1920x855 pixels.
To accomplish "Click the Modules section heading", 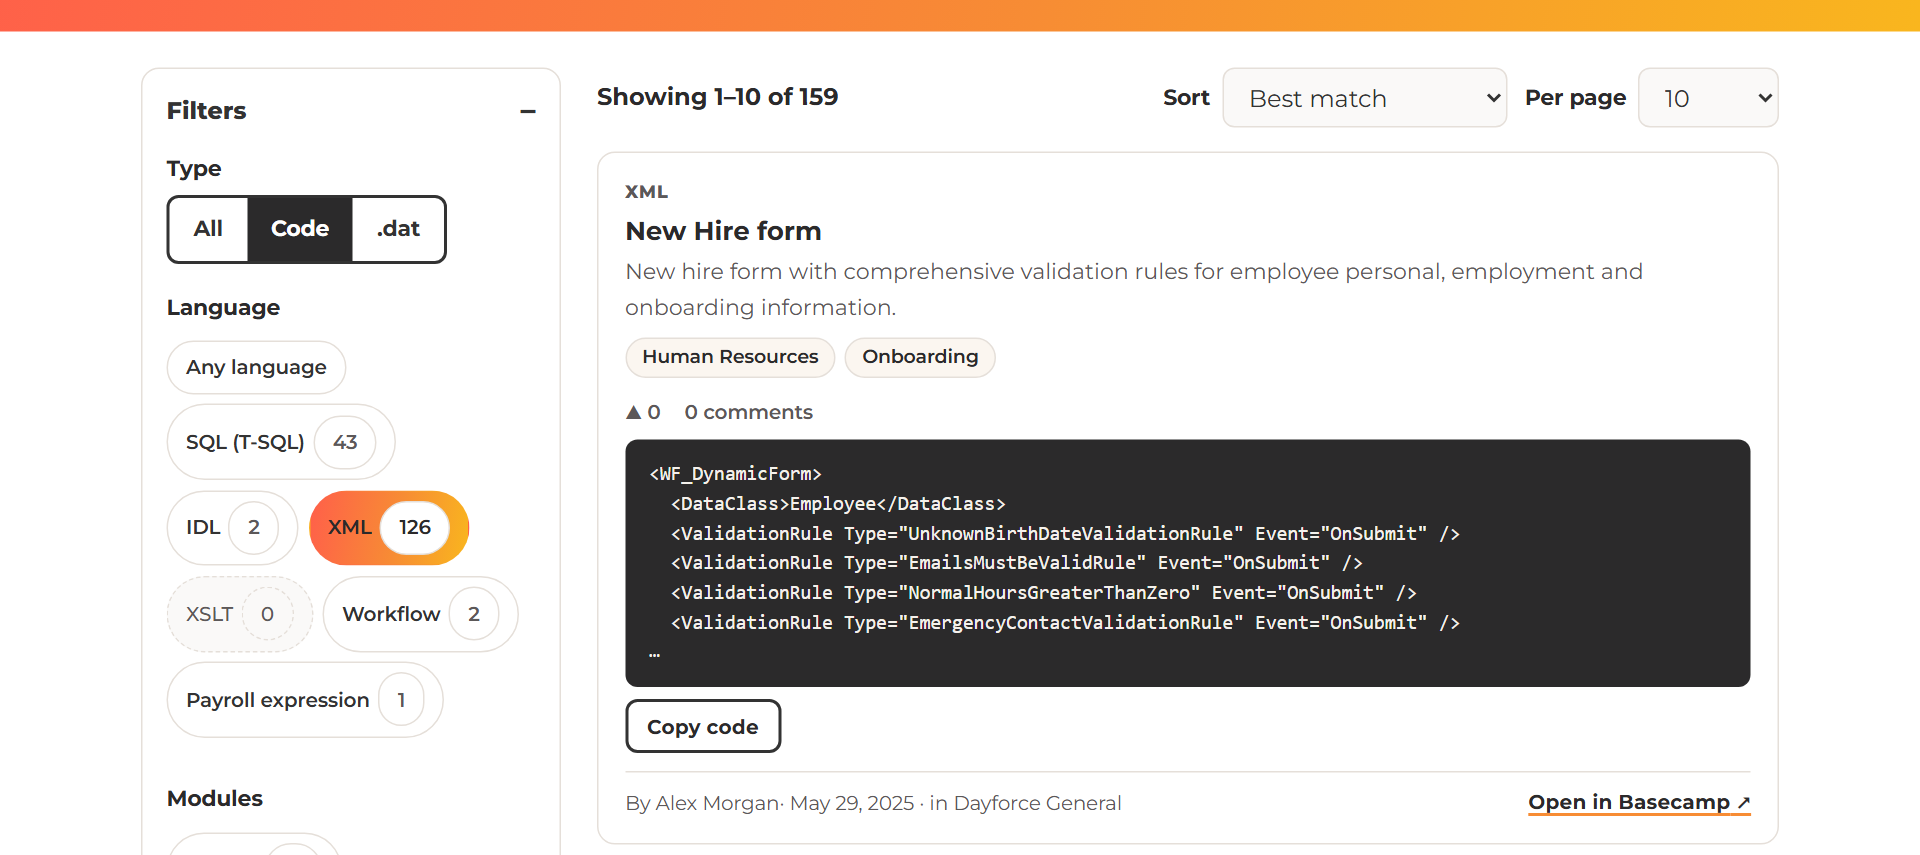I will pos(215,798).
